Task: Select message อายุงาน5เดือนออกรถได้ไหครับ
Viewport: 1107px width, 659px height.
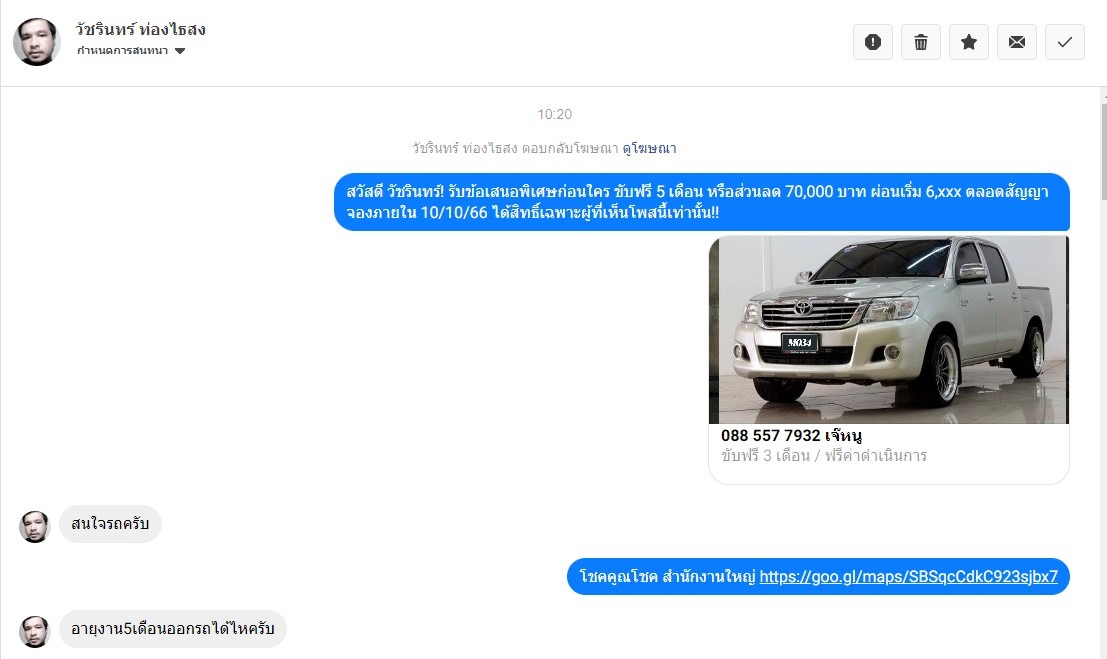Action: coord(173,629)
